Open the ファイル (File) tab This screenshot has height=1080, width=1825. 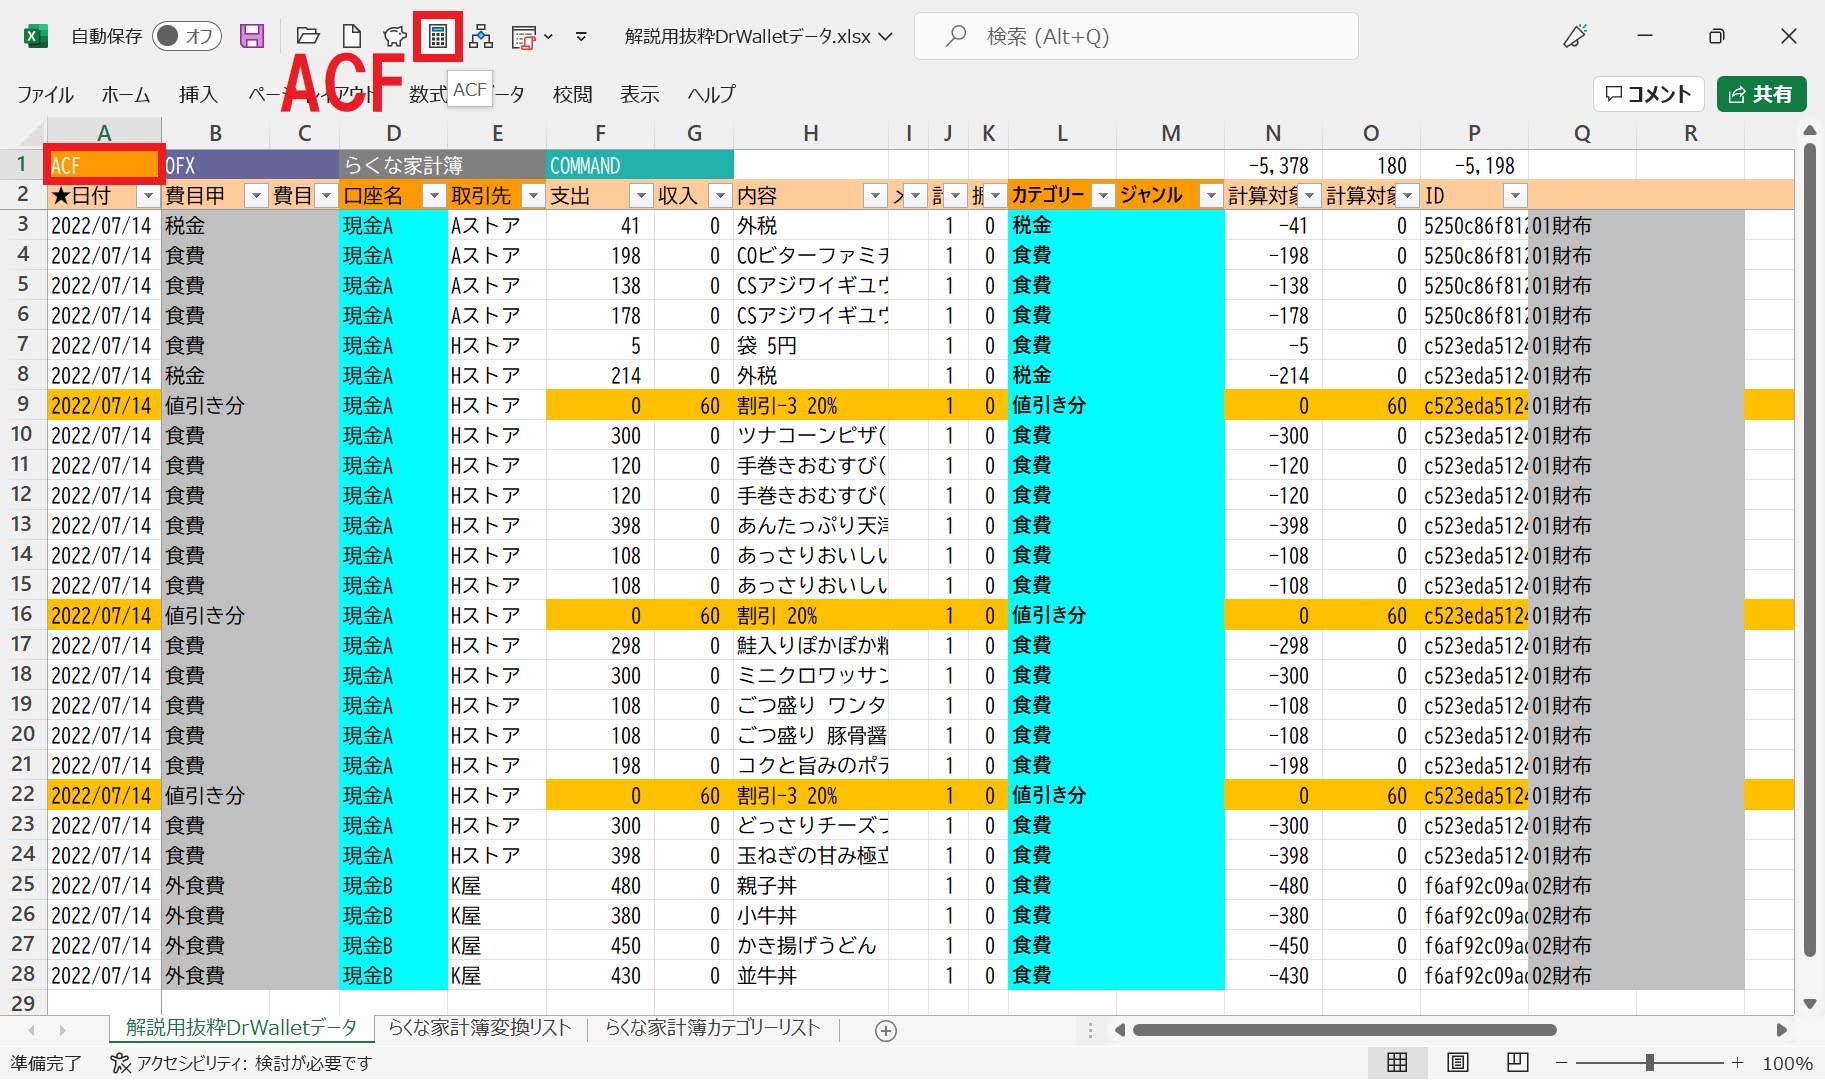[45, 94]
